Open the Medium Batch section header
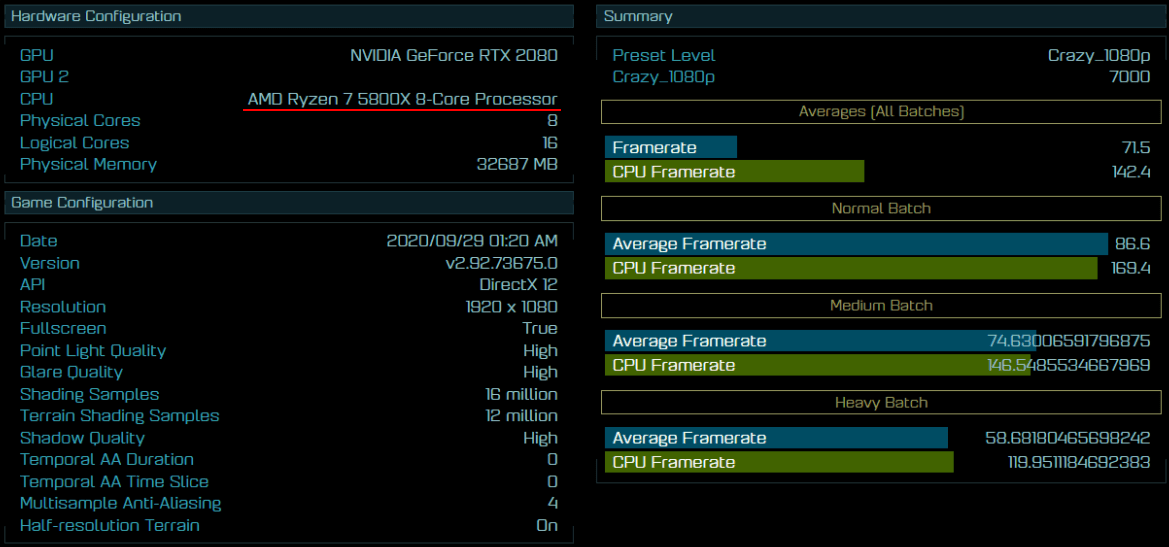This screenshot has width=1169, height=547. 881,305
